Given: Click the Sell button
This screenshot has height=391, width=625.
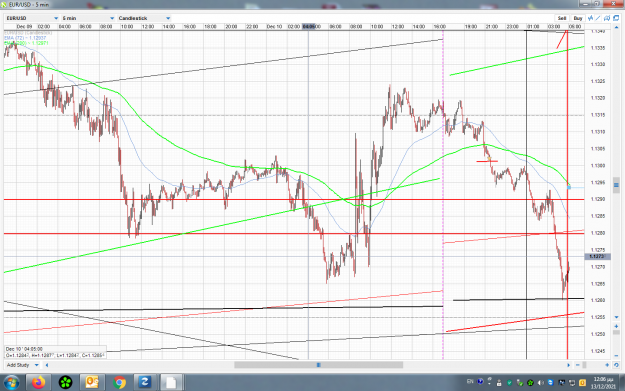Looking at the screenshot, I should pyautogui.click(x=562, y=18).
